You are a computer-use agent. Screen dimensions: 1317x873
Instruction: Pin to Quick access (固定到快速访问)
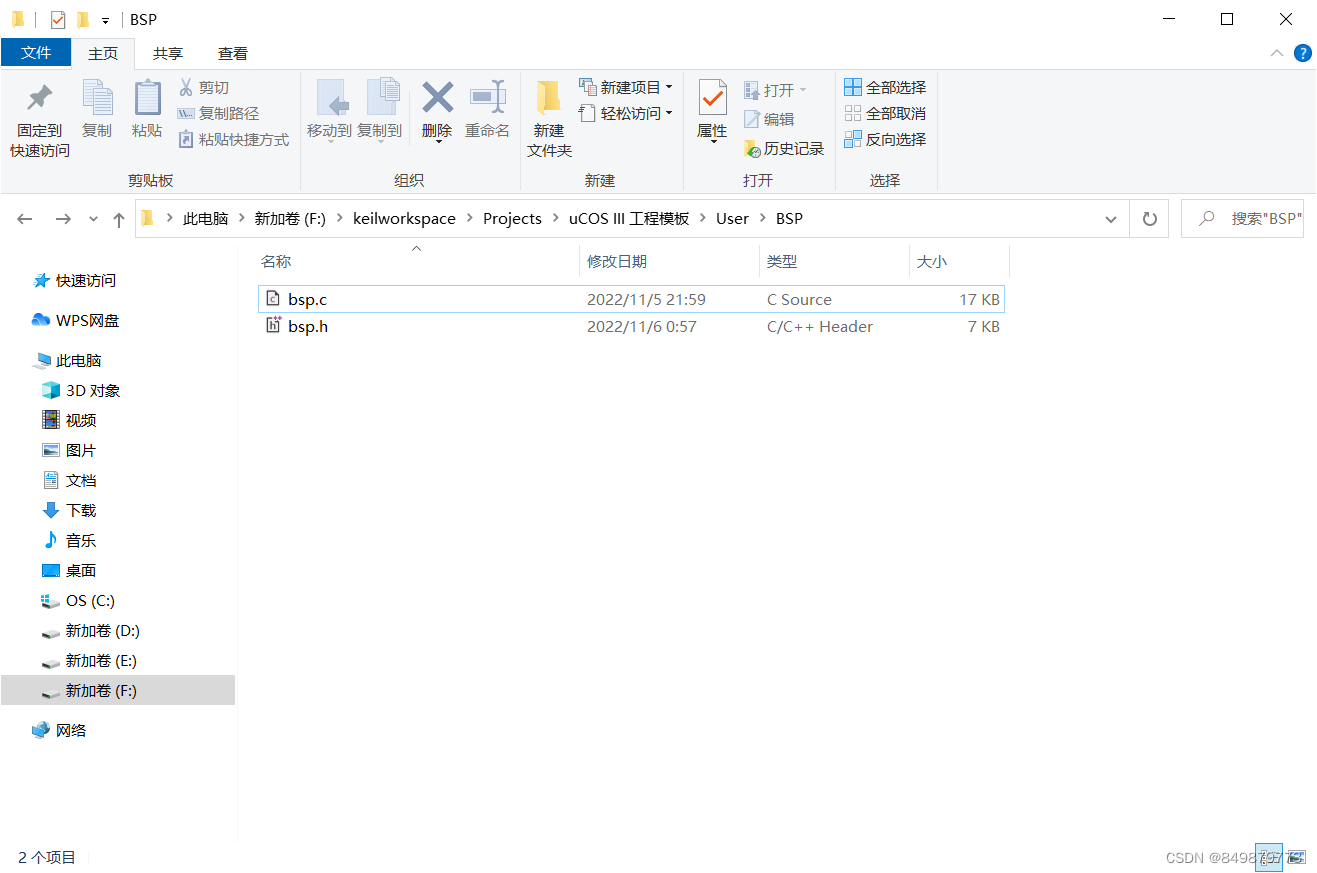40,120
